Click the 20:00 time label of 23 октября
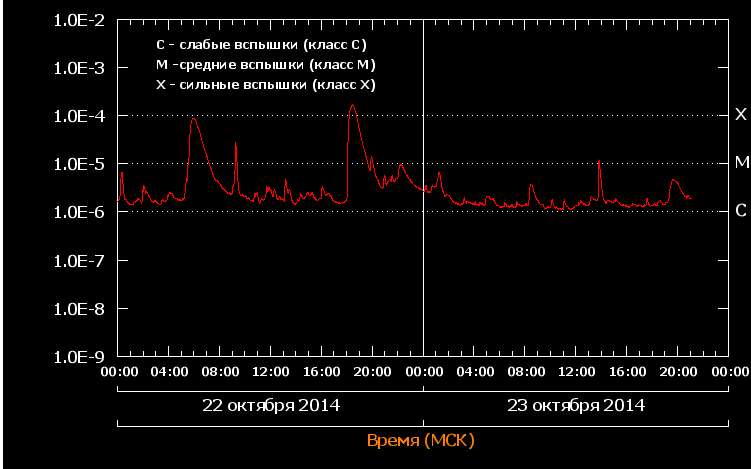This screenshot has height=469, width=751. pos(678,372)
